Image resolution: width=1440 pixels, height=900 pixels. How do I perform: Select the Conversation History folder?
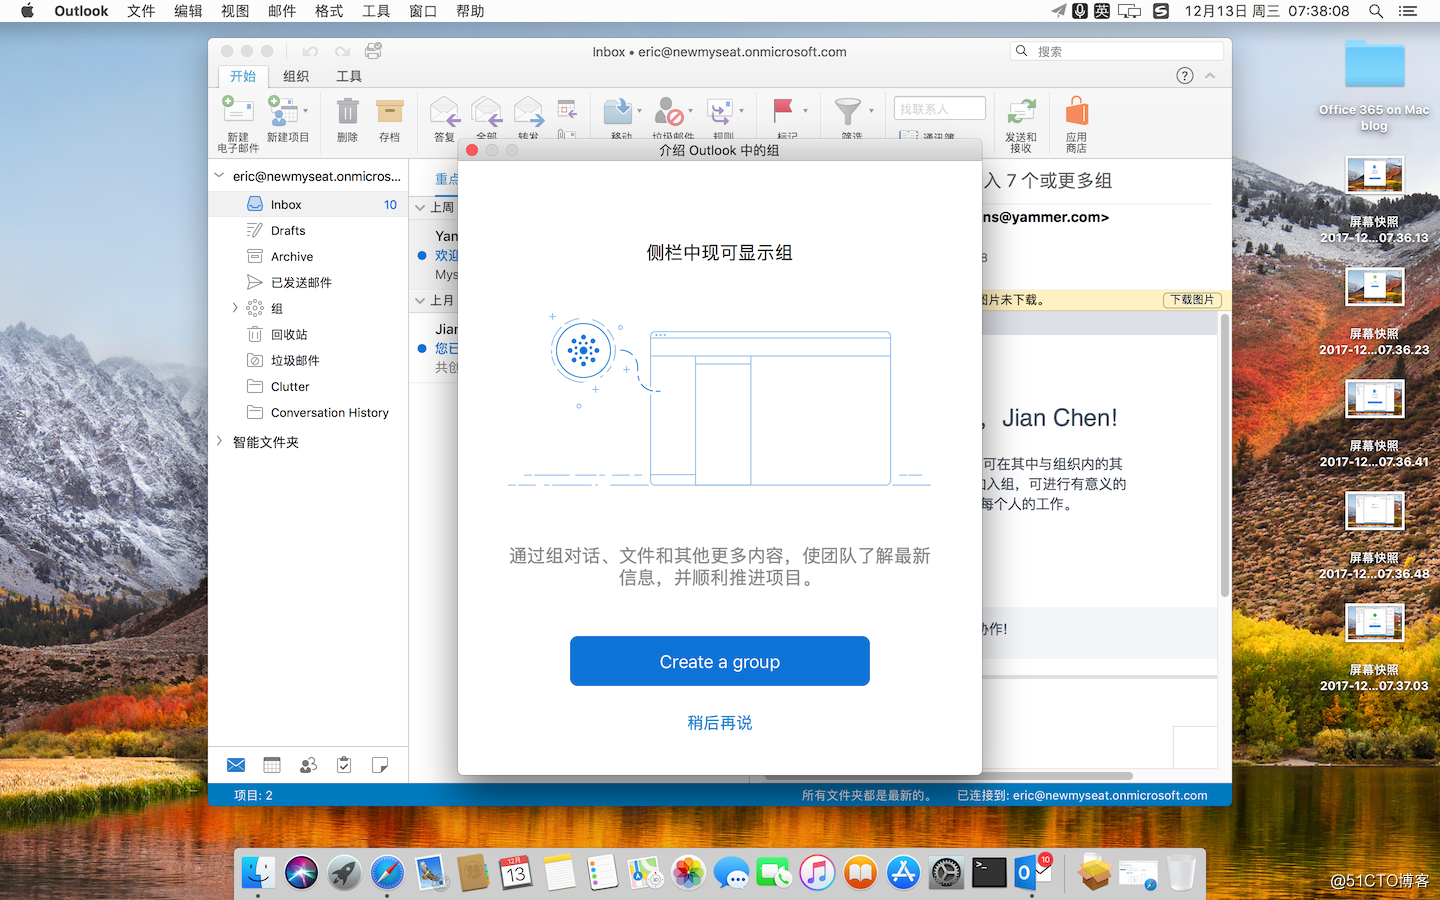point(308,412)
